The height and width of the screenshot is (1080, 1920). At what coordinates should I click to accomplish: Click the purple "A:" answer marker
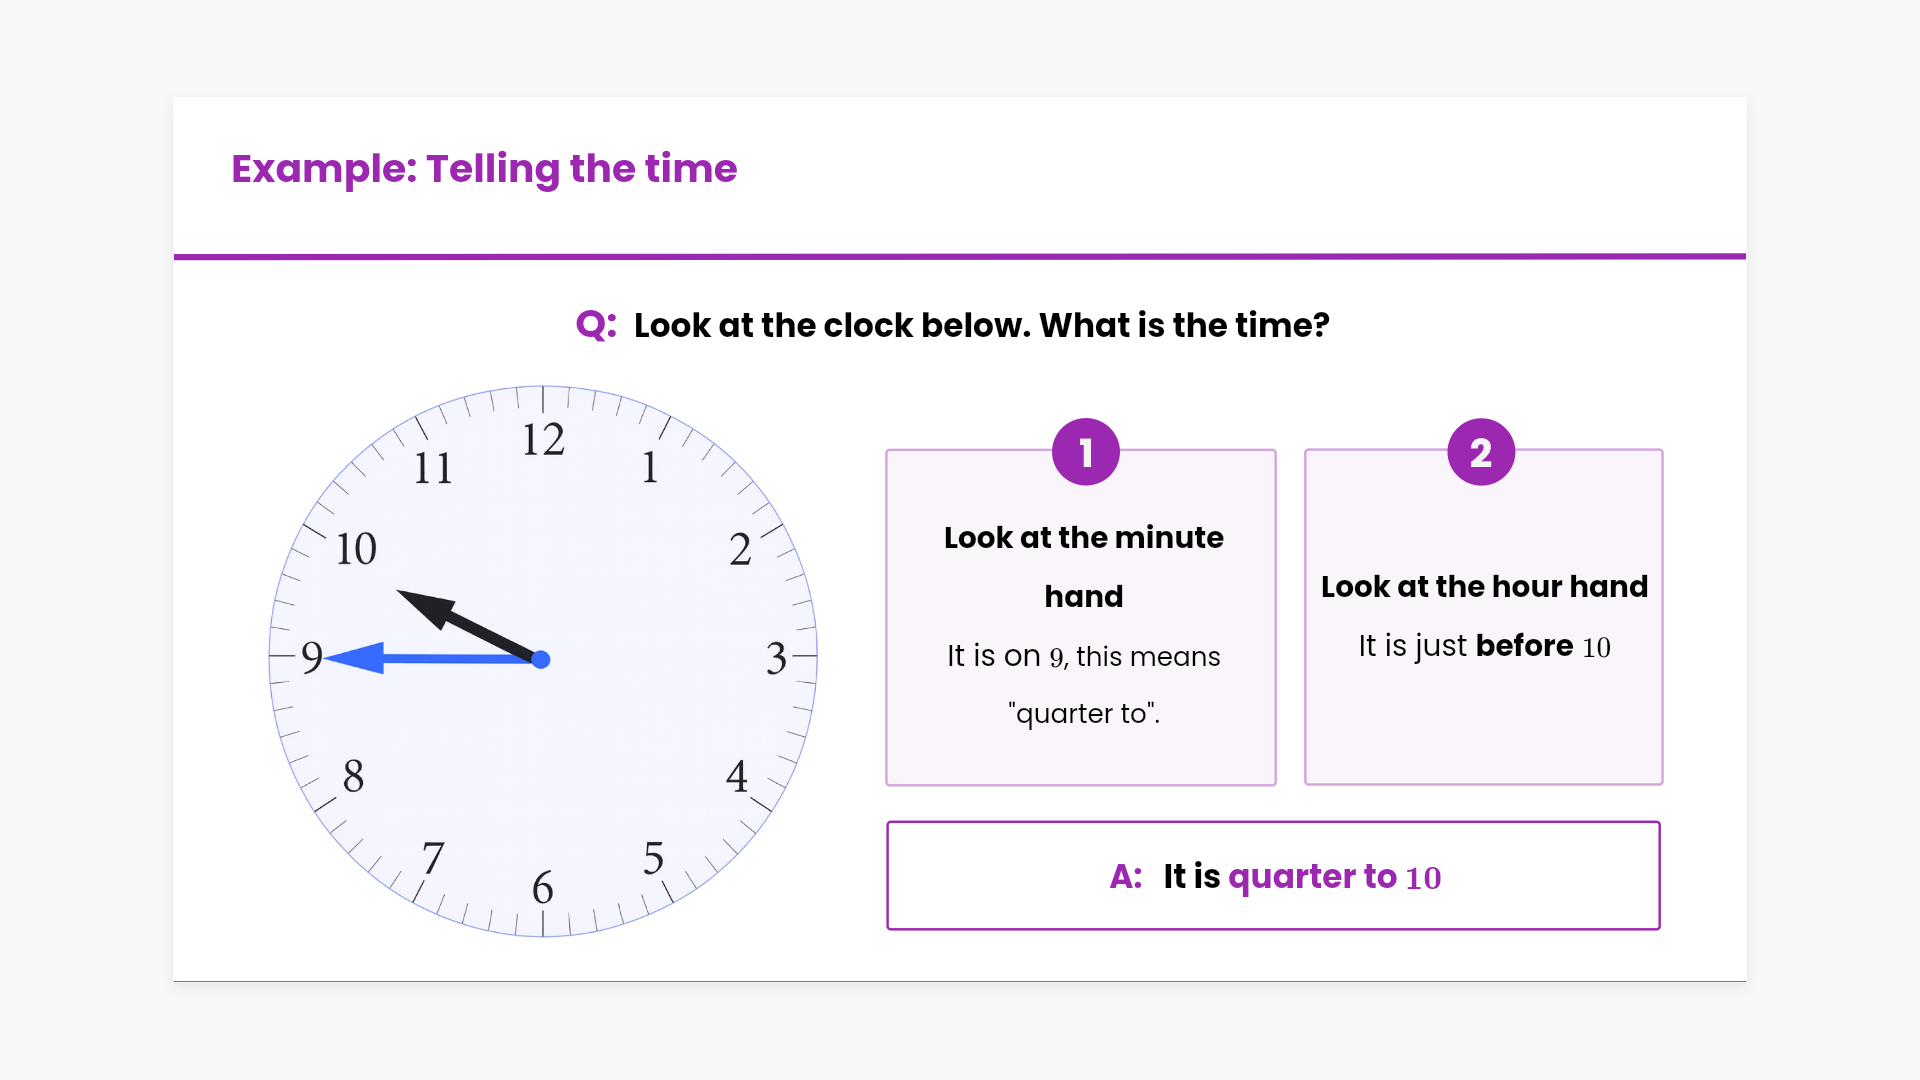click(1126, 876)
